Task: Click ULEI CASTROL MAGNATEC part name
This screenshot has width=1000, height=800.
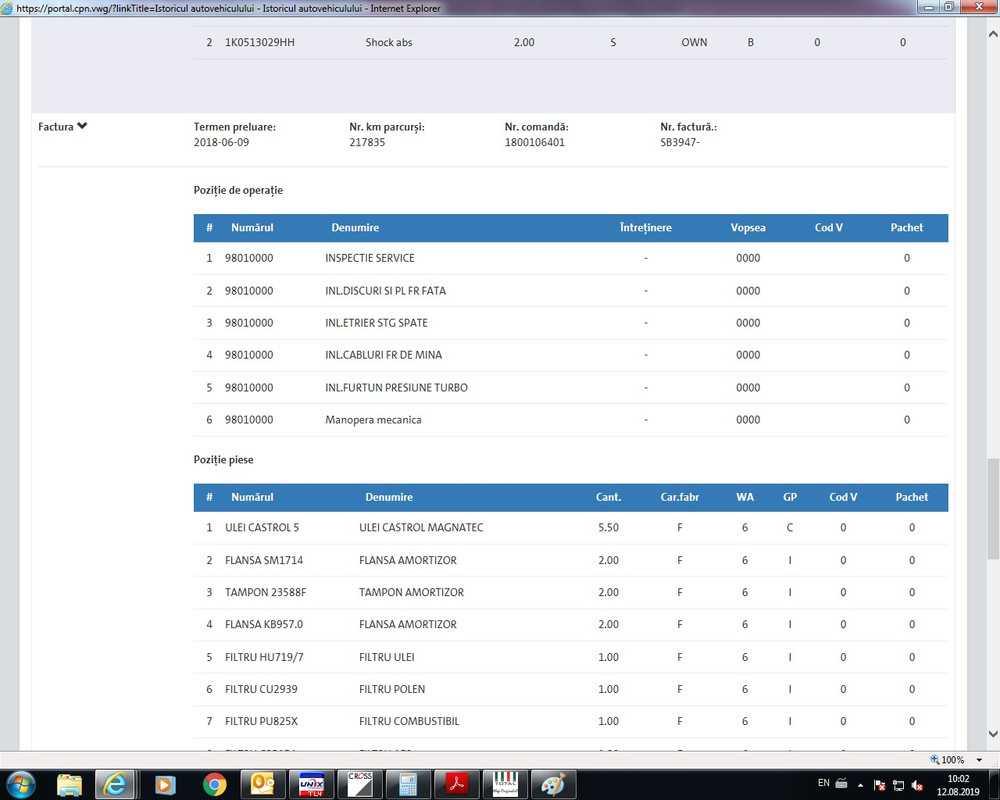Action: 421,528
